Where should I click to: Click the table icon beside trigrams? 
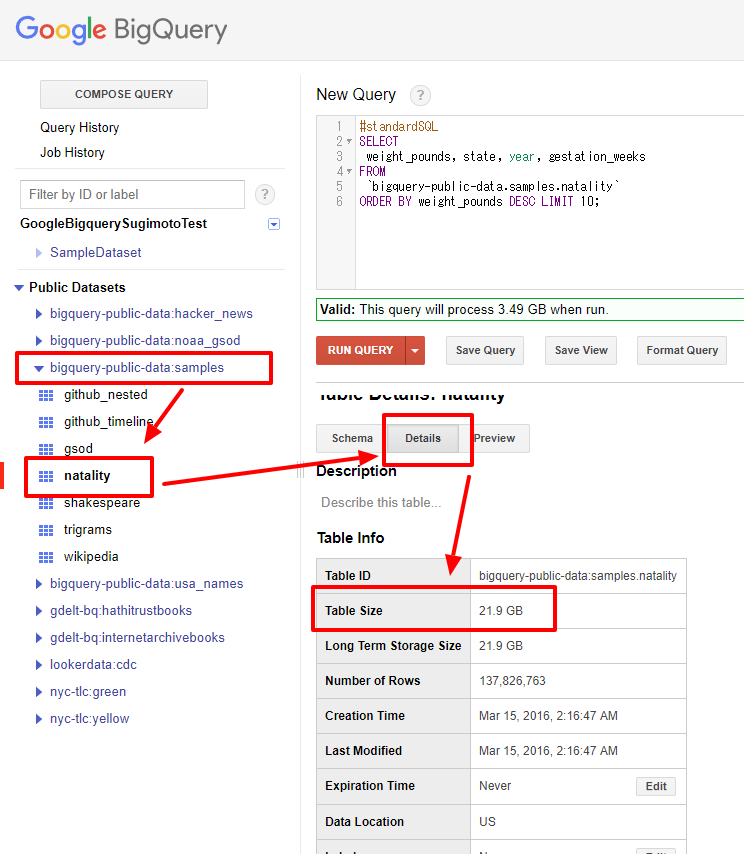pos(46,530)
